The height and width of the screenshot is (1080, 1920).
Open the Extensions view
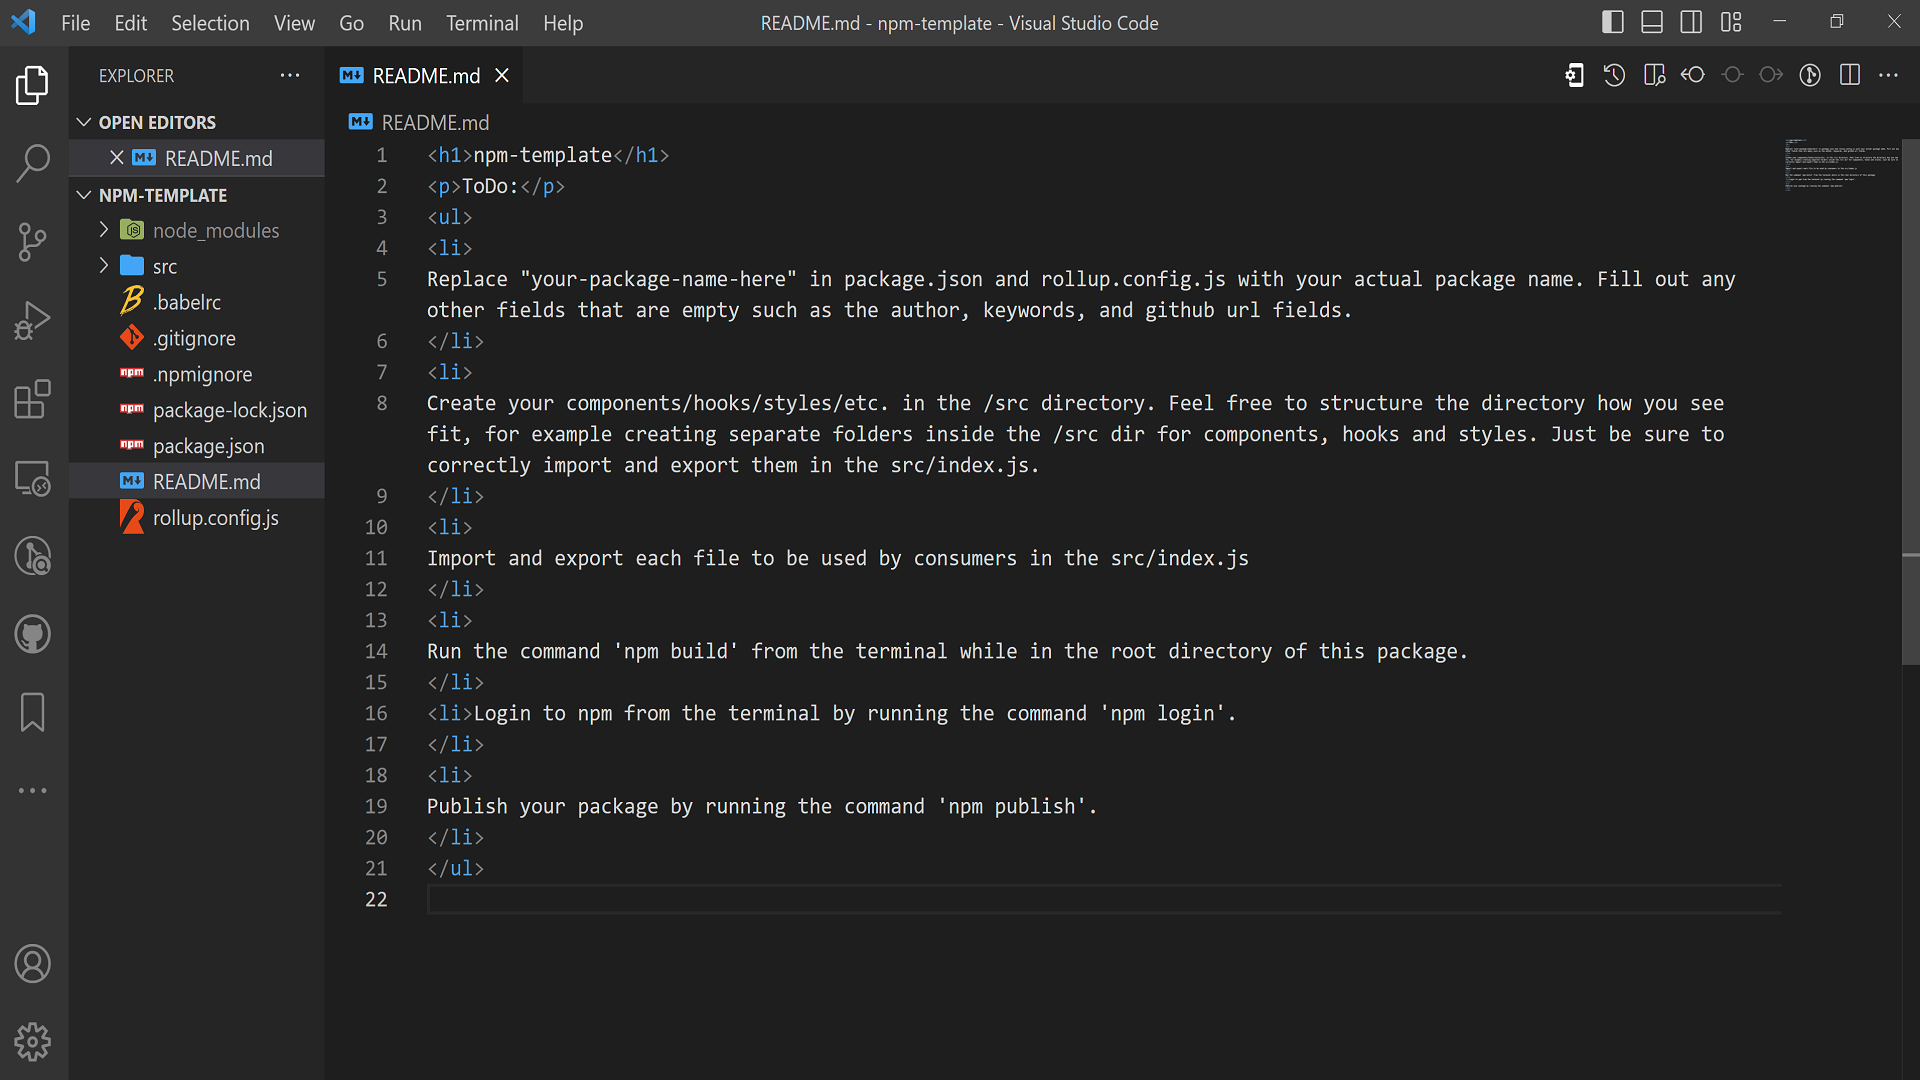click(33, 399)
